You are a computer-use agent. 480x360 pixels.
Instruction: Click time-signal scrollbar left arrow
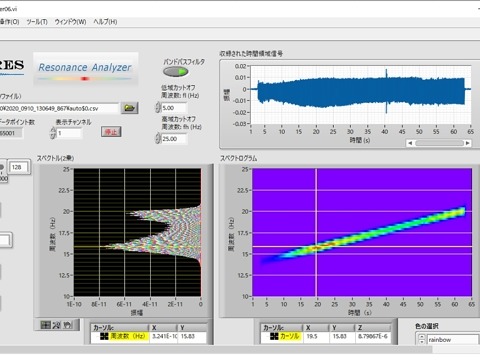[410, 143]
